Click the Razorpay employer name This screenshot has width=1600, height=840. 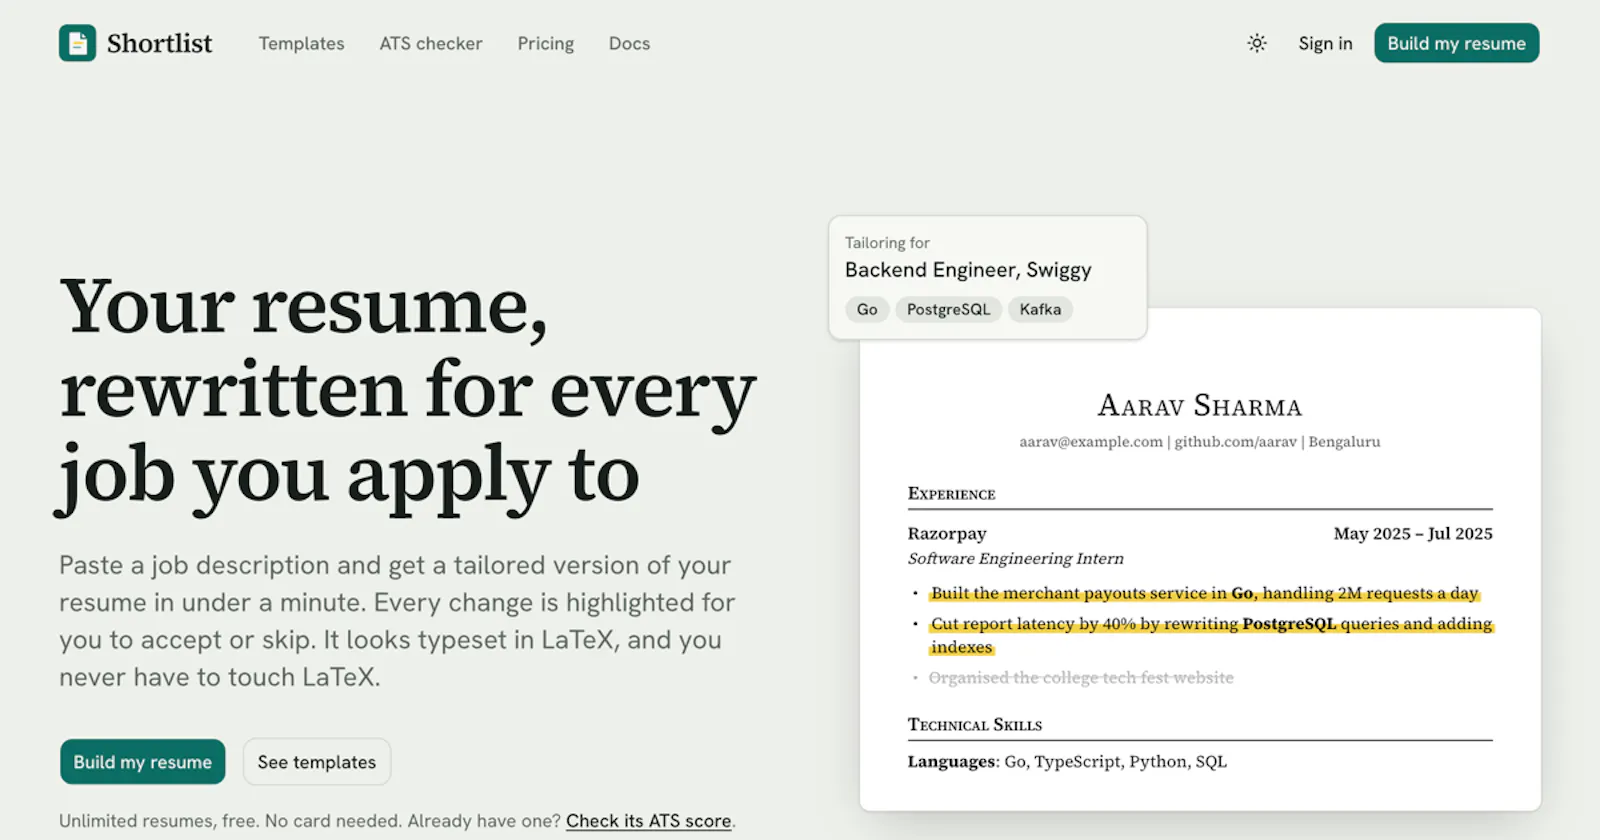(947, 534)
